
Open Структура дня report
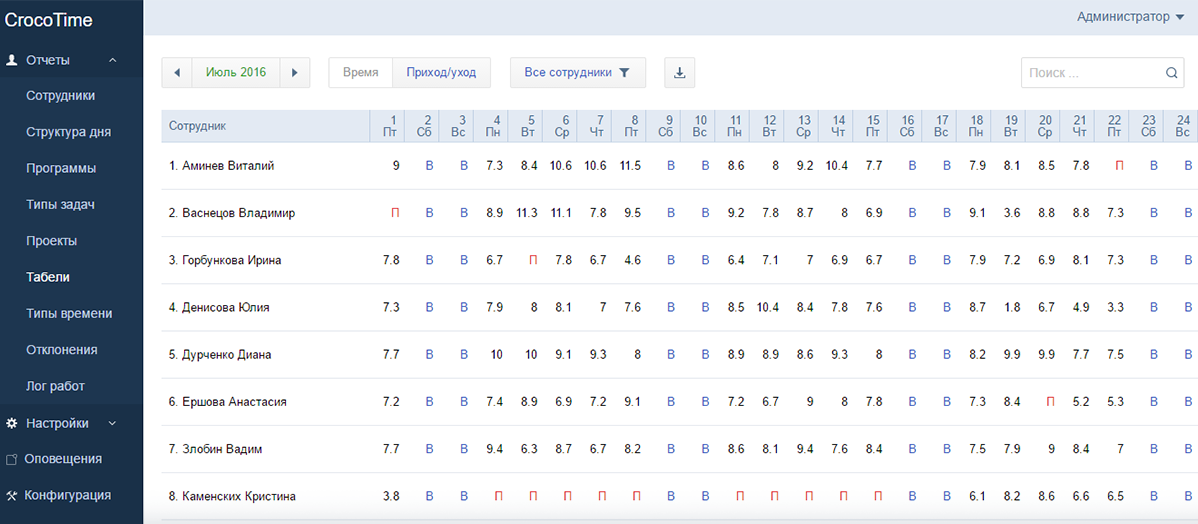68,132
